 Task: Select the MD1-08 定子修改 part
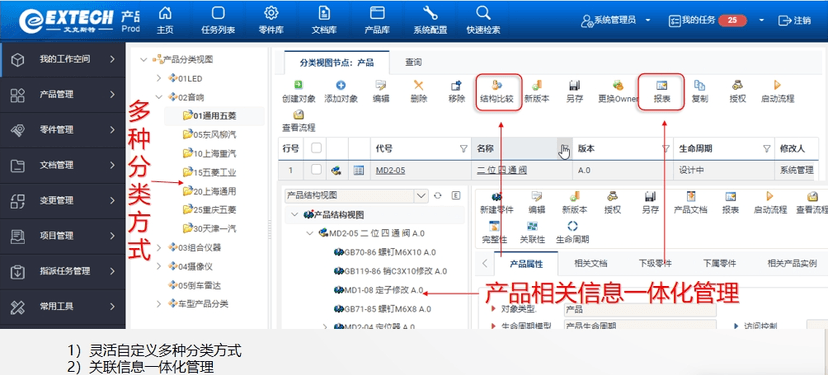coord(378,290)
